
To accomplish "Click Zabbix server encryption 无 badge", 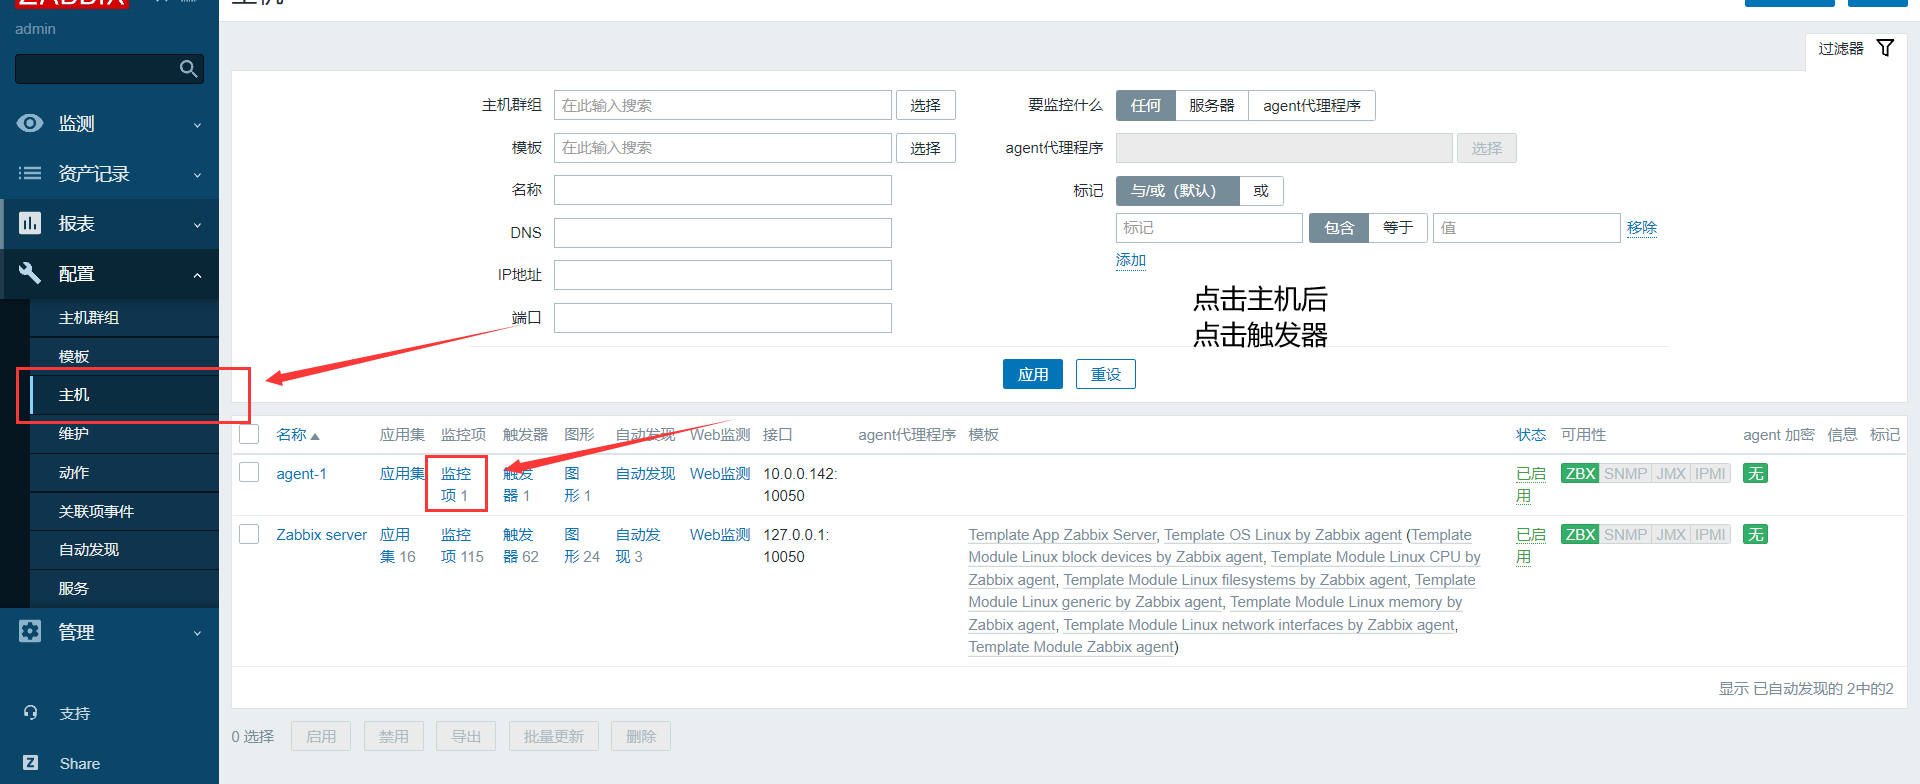I will tap(1755, 535).
